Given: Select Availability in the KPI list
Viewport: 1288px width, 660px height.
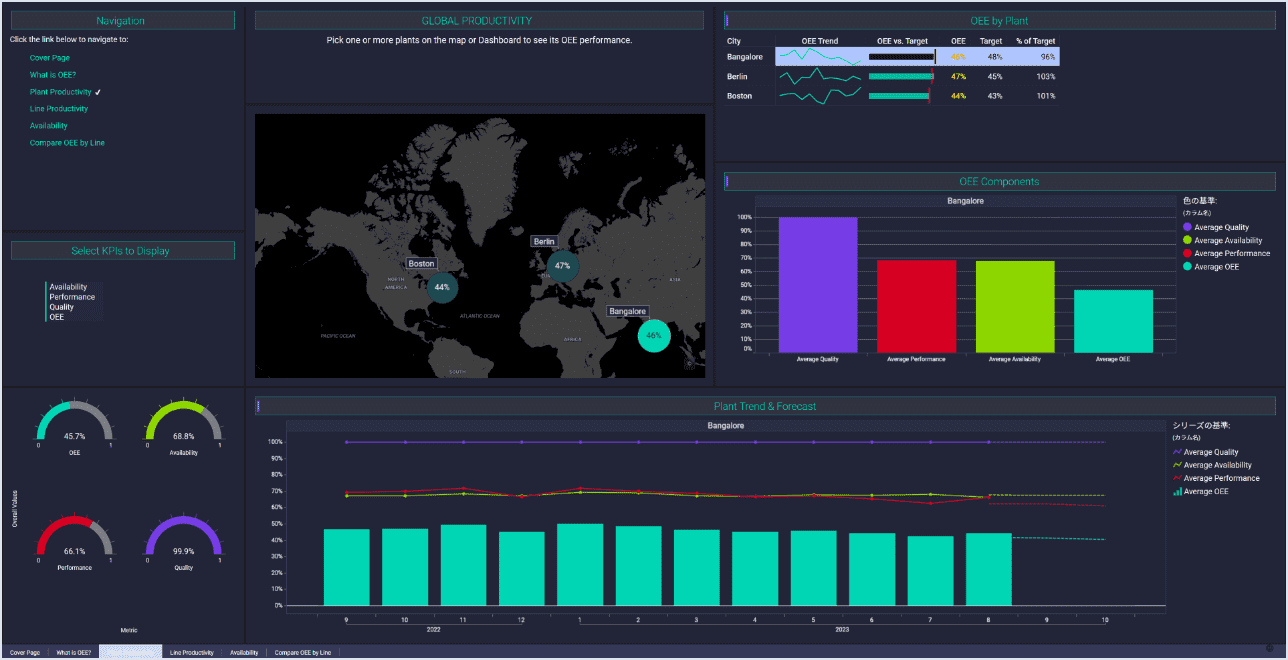Looking at the screenshot, I should coord(68,287).
